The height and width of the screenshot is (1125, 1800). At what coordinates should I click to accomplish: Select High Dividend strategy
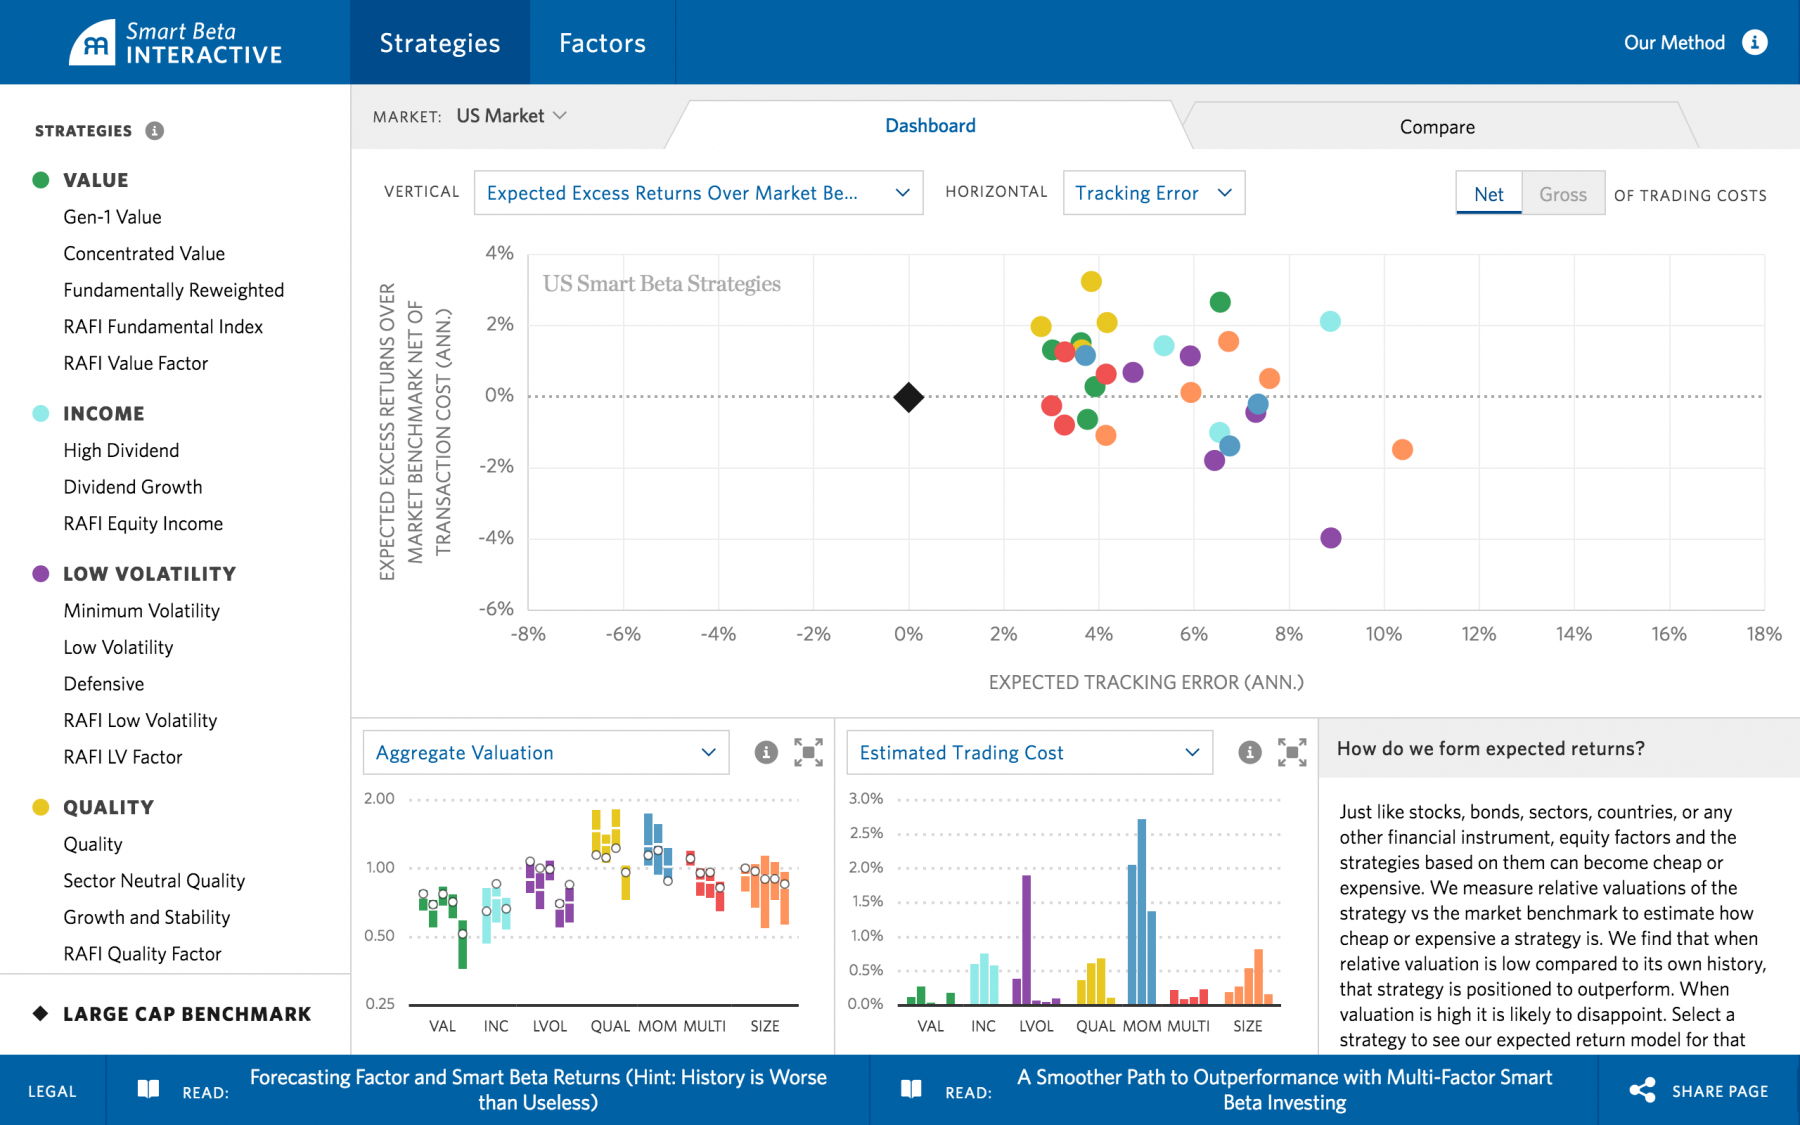[x=121, y=450]
